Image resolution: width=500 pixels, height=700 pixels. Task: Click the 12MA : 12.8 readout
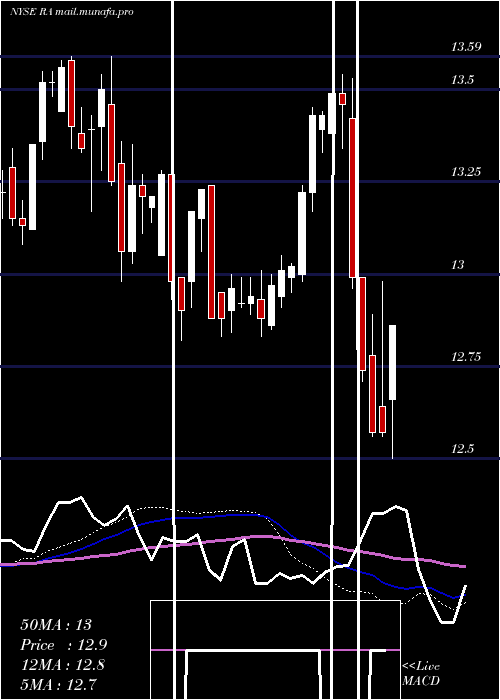click(x=63, y=665)
